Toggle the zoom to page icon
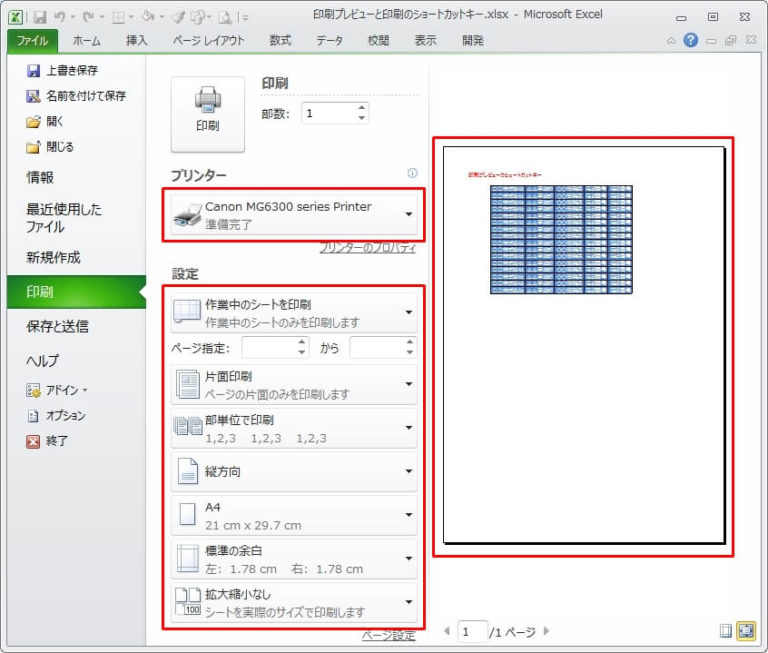 [746, 631]
